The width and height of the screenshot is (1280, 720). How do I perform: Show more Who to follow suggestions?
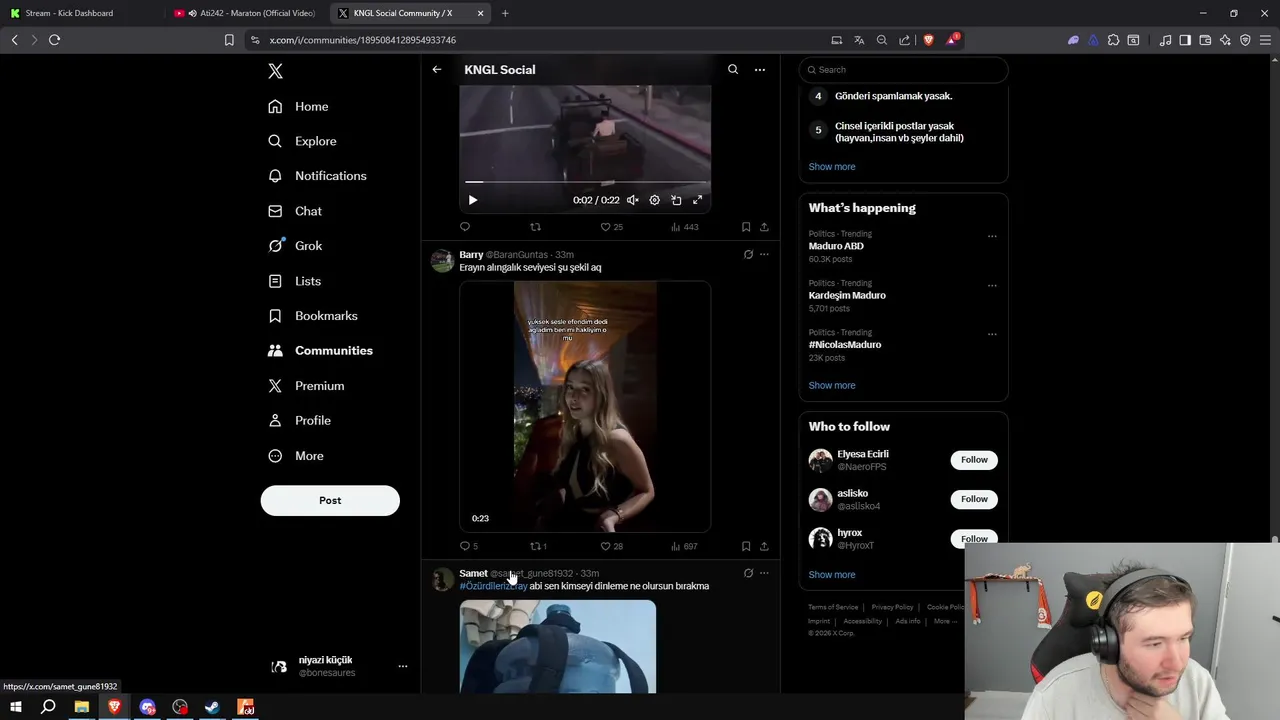click(832, 575)
